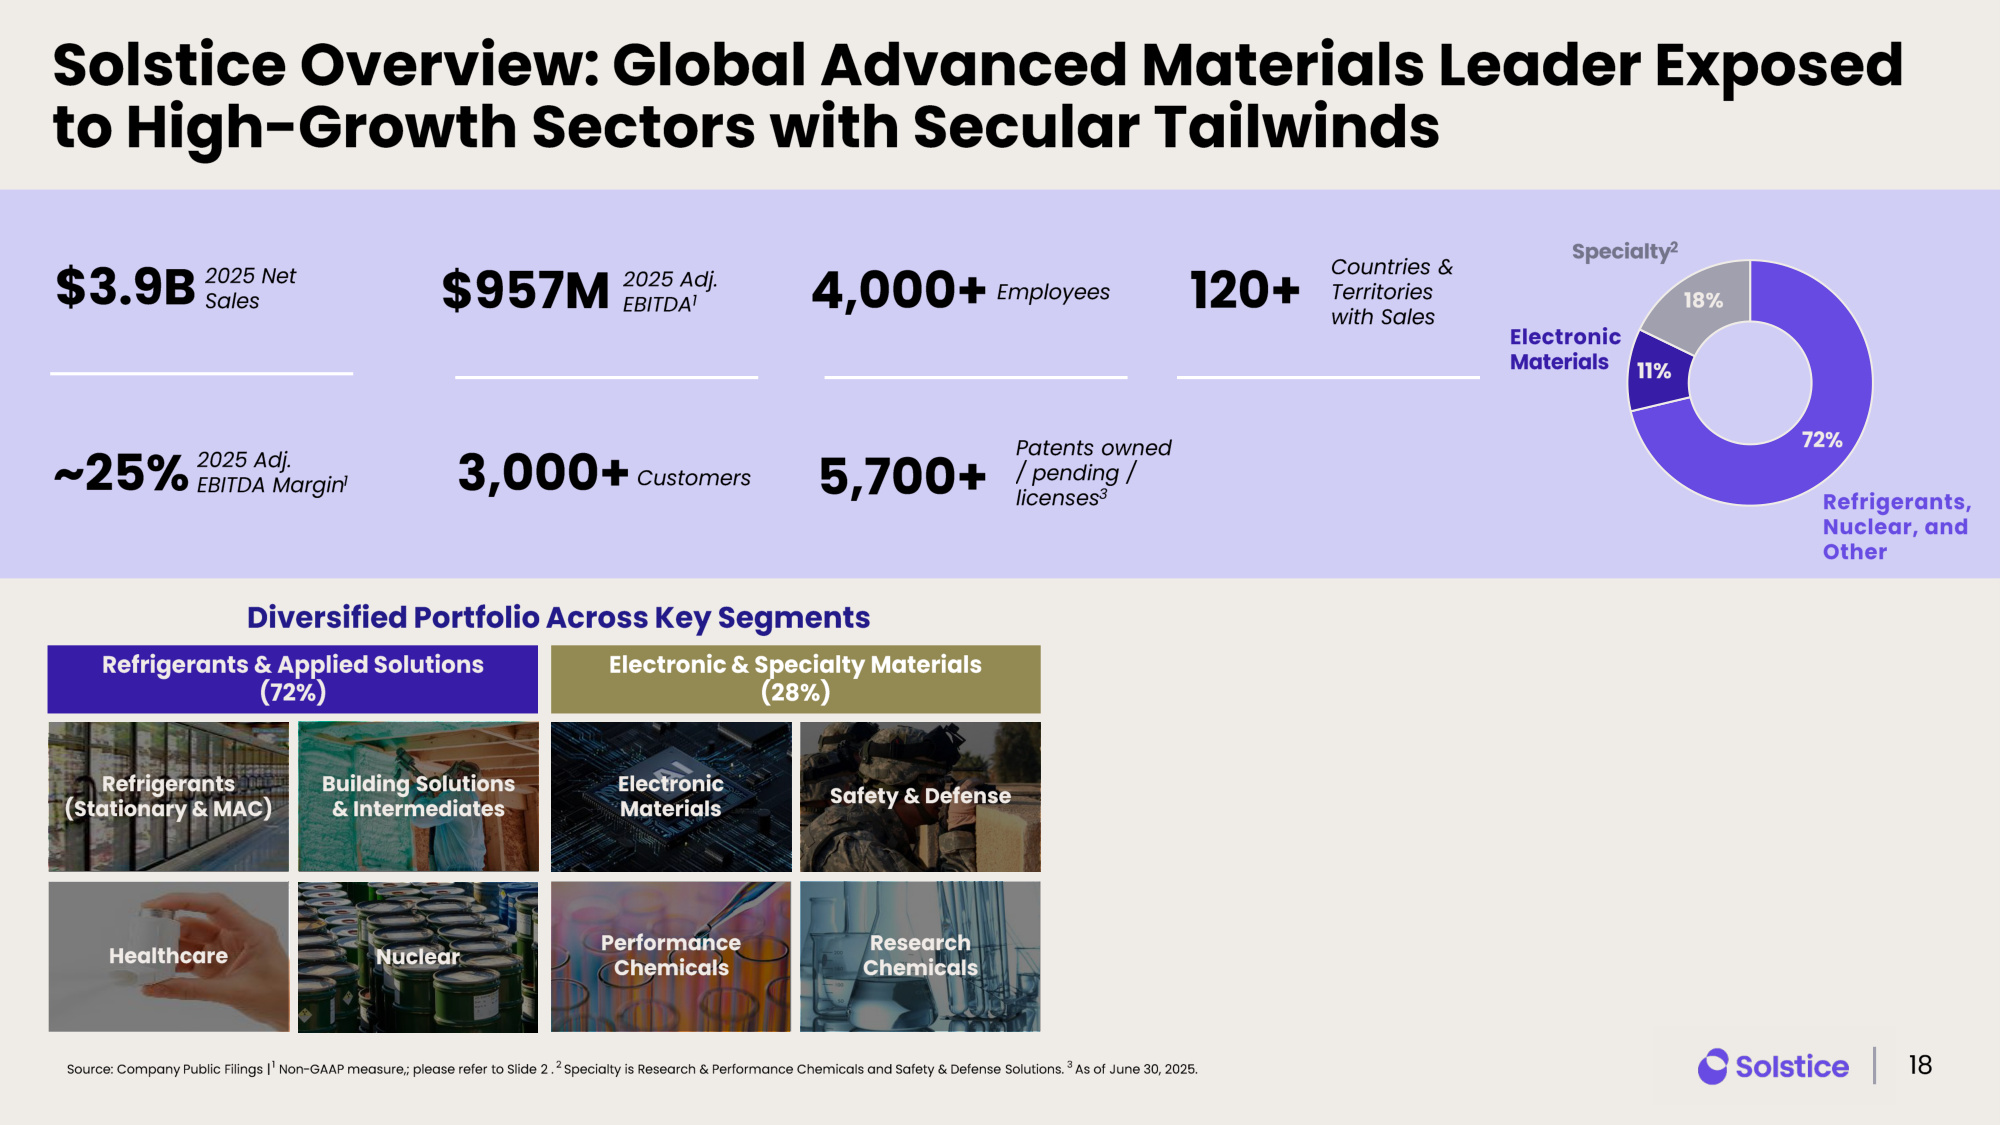Click the slide number 18
This screenshot has height=1125, width=2000.
pos(1920,1065)
